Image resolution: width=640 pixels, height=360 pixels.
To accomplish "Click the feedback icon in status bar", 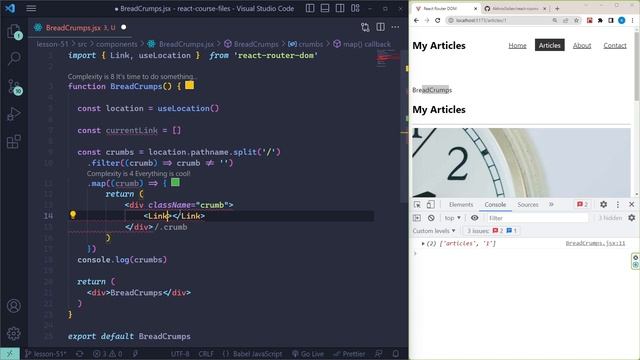I will click(379, 354).
